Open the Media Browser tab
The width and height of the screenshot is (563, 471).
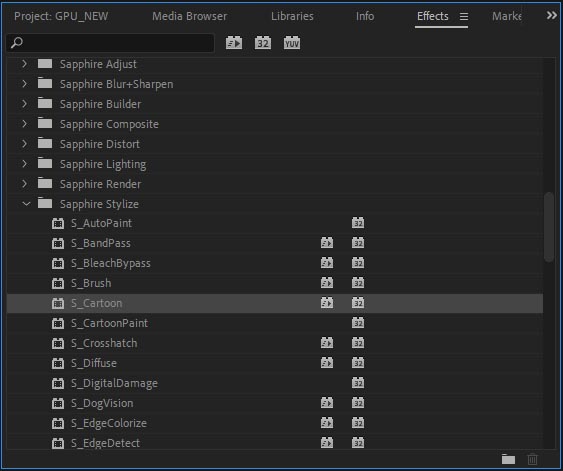[189, 16]
